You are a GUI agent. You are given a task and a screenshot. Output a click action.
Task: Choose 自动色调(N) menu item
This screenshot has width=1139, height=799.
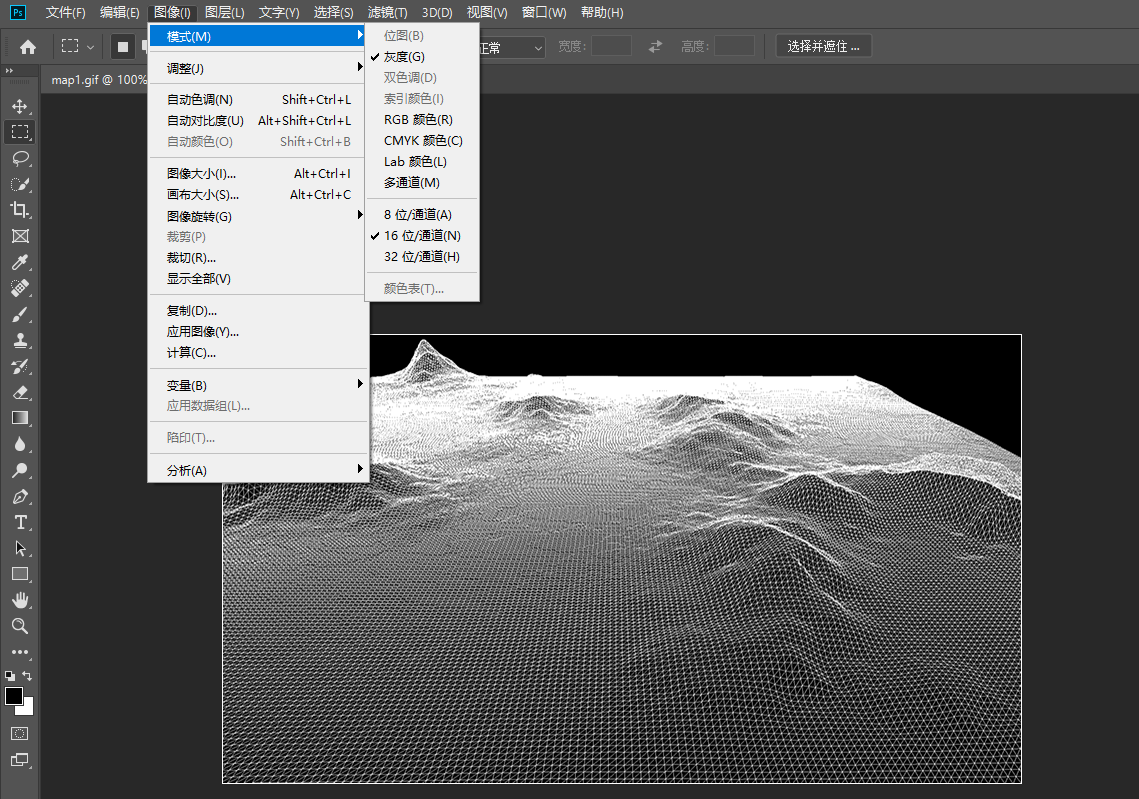pyautogui.click(x=258, y=100)
